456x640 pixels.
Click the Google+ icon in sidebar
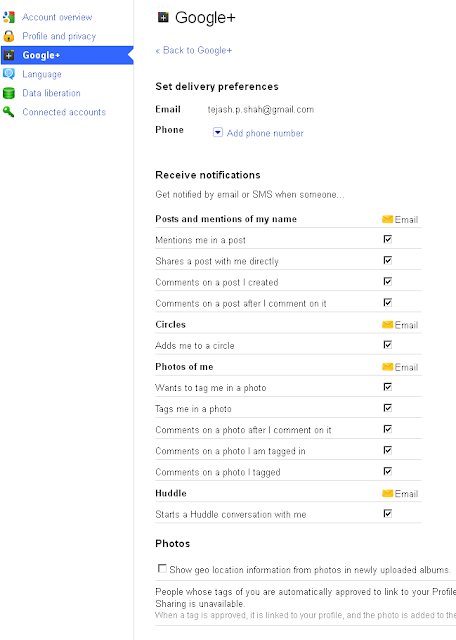click(9, 55)
